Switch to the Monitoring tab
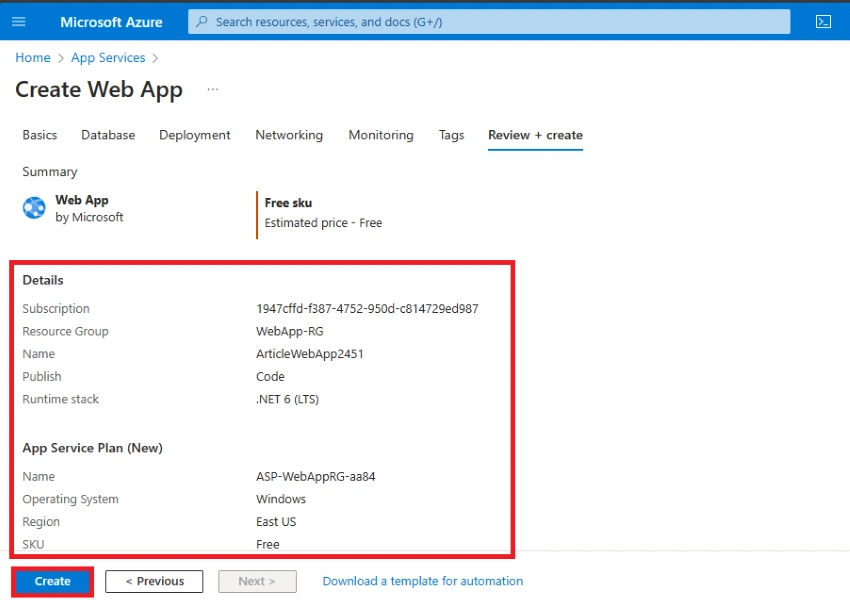Screen dimensions: 850x610 pyautogui.click(x=381, y=135)
